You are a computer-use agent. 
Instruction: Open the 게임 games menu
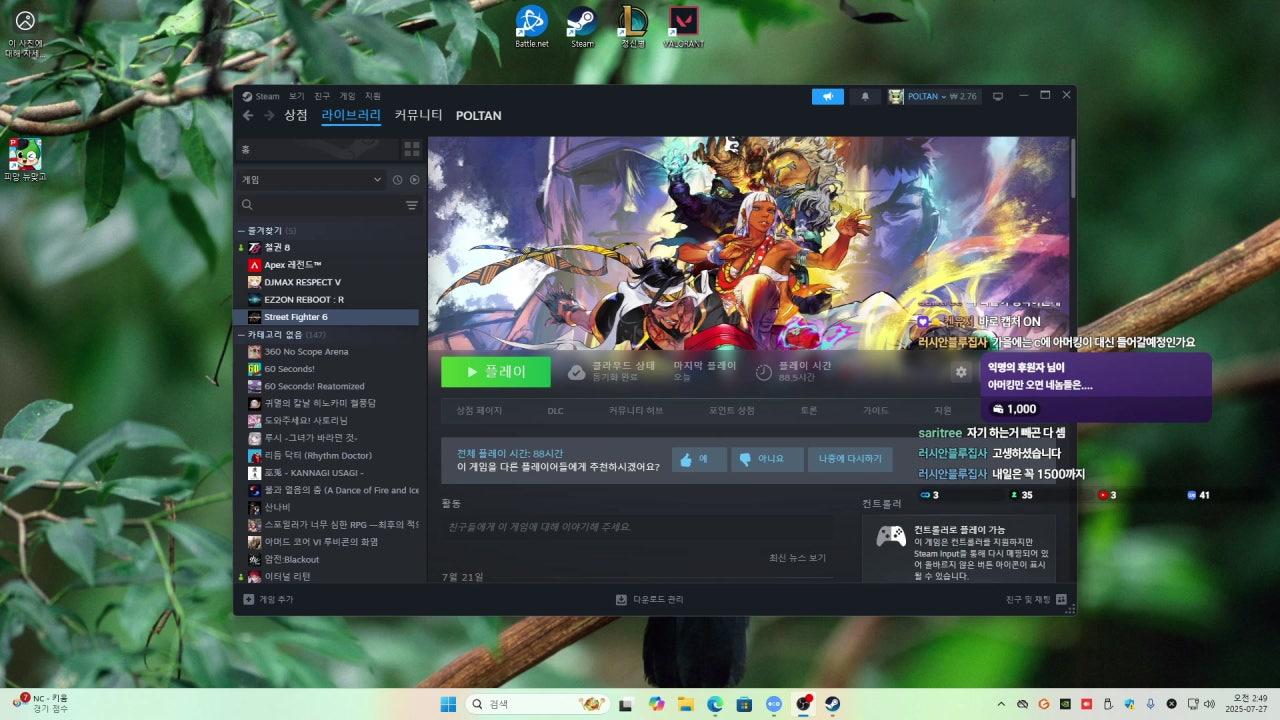pyautogui.click(x=347, y=96)
